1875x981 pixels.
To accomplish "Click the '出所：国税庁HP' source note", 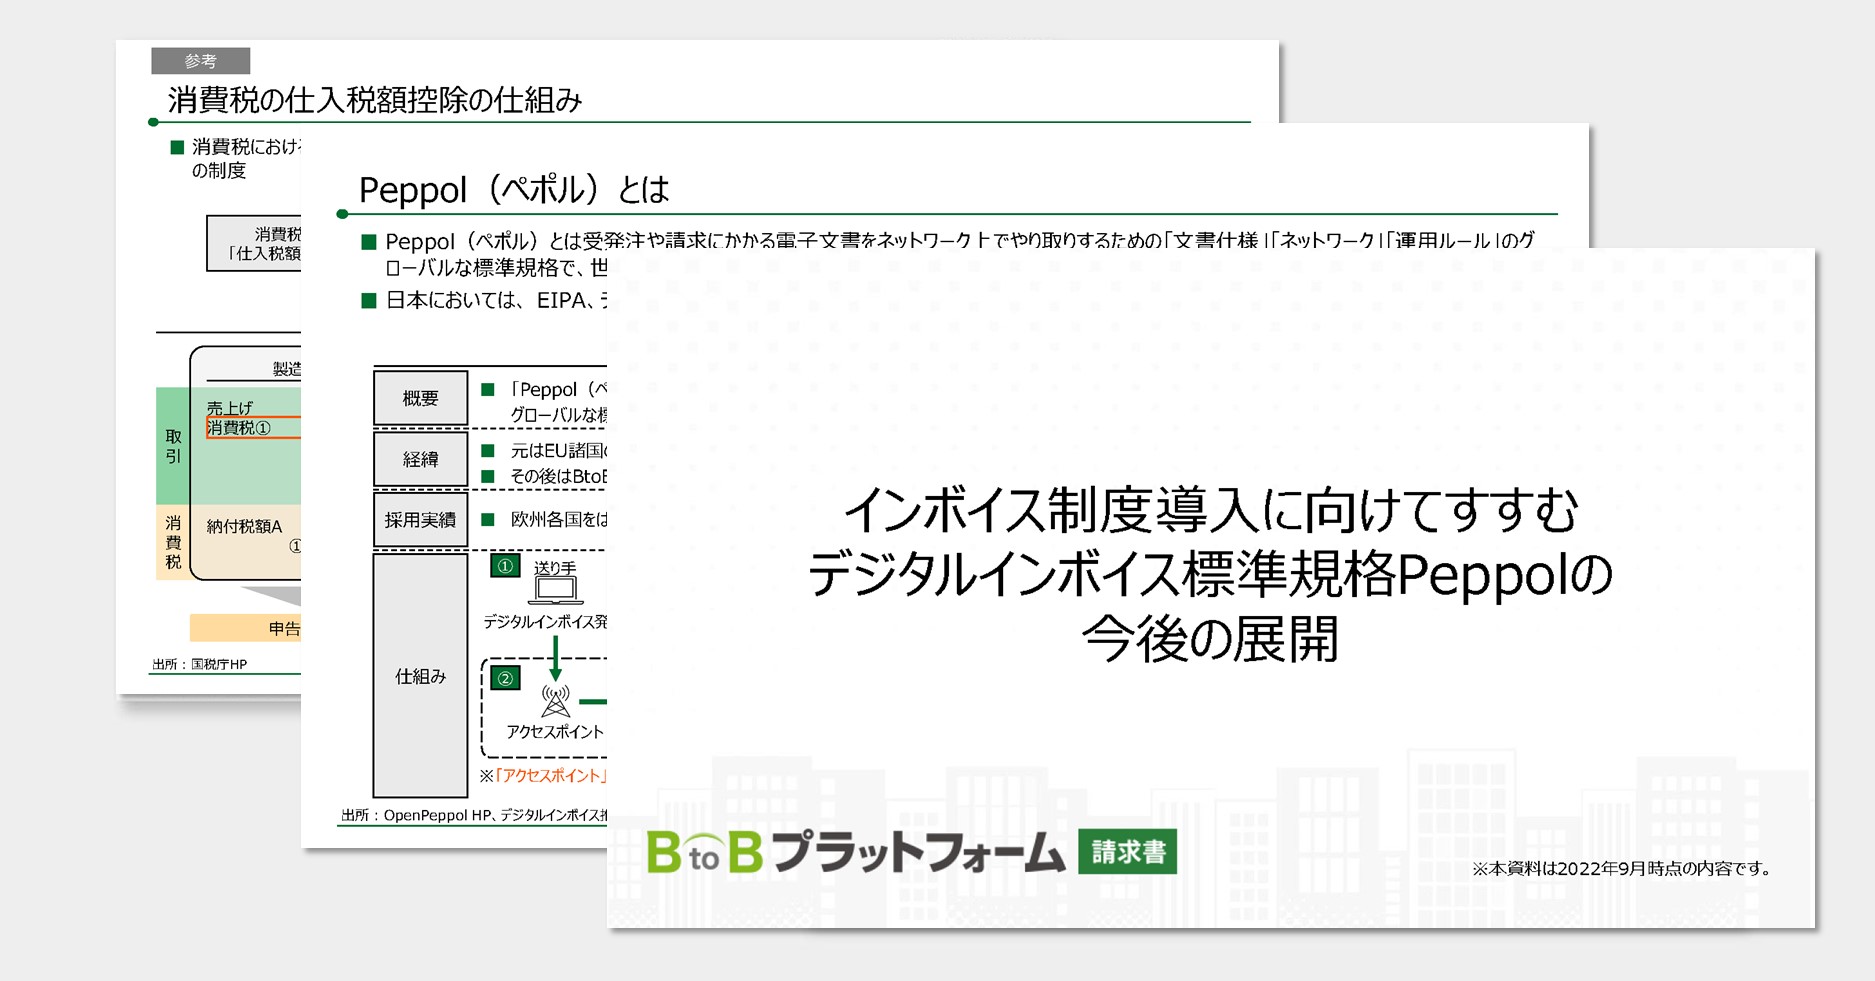I will 200,664.
